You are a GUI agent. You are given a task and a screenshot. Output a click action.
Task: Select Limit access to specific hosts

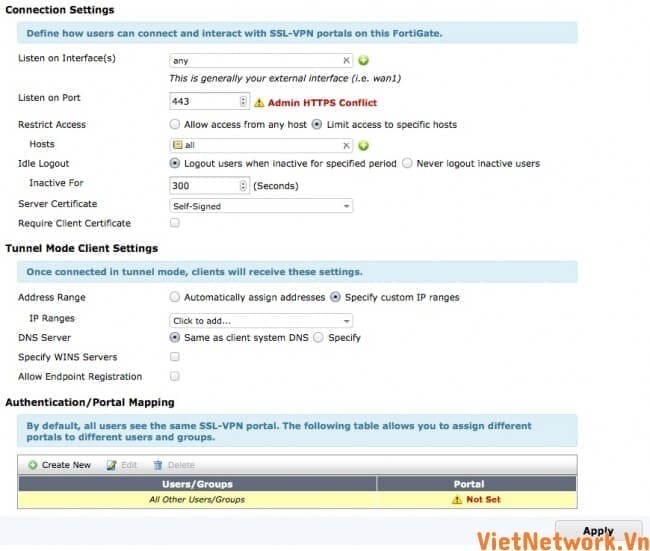point(317,124)
